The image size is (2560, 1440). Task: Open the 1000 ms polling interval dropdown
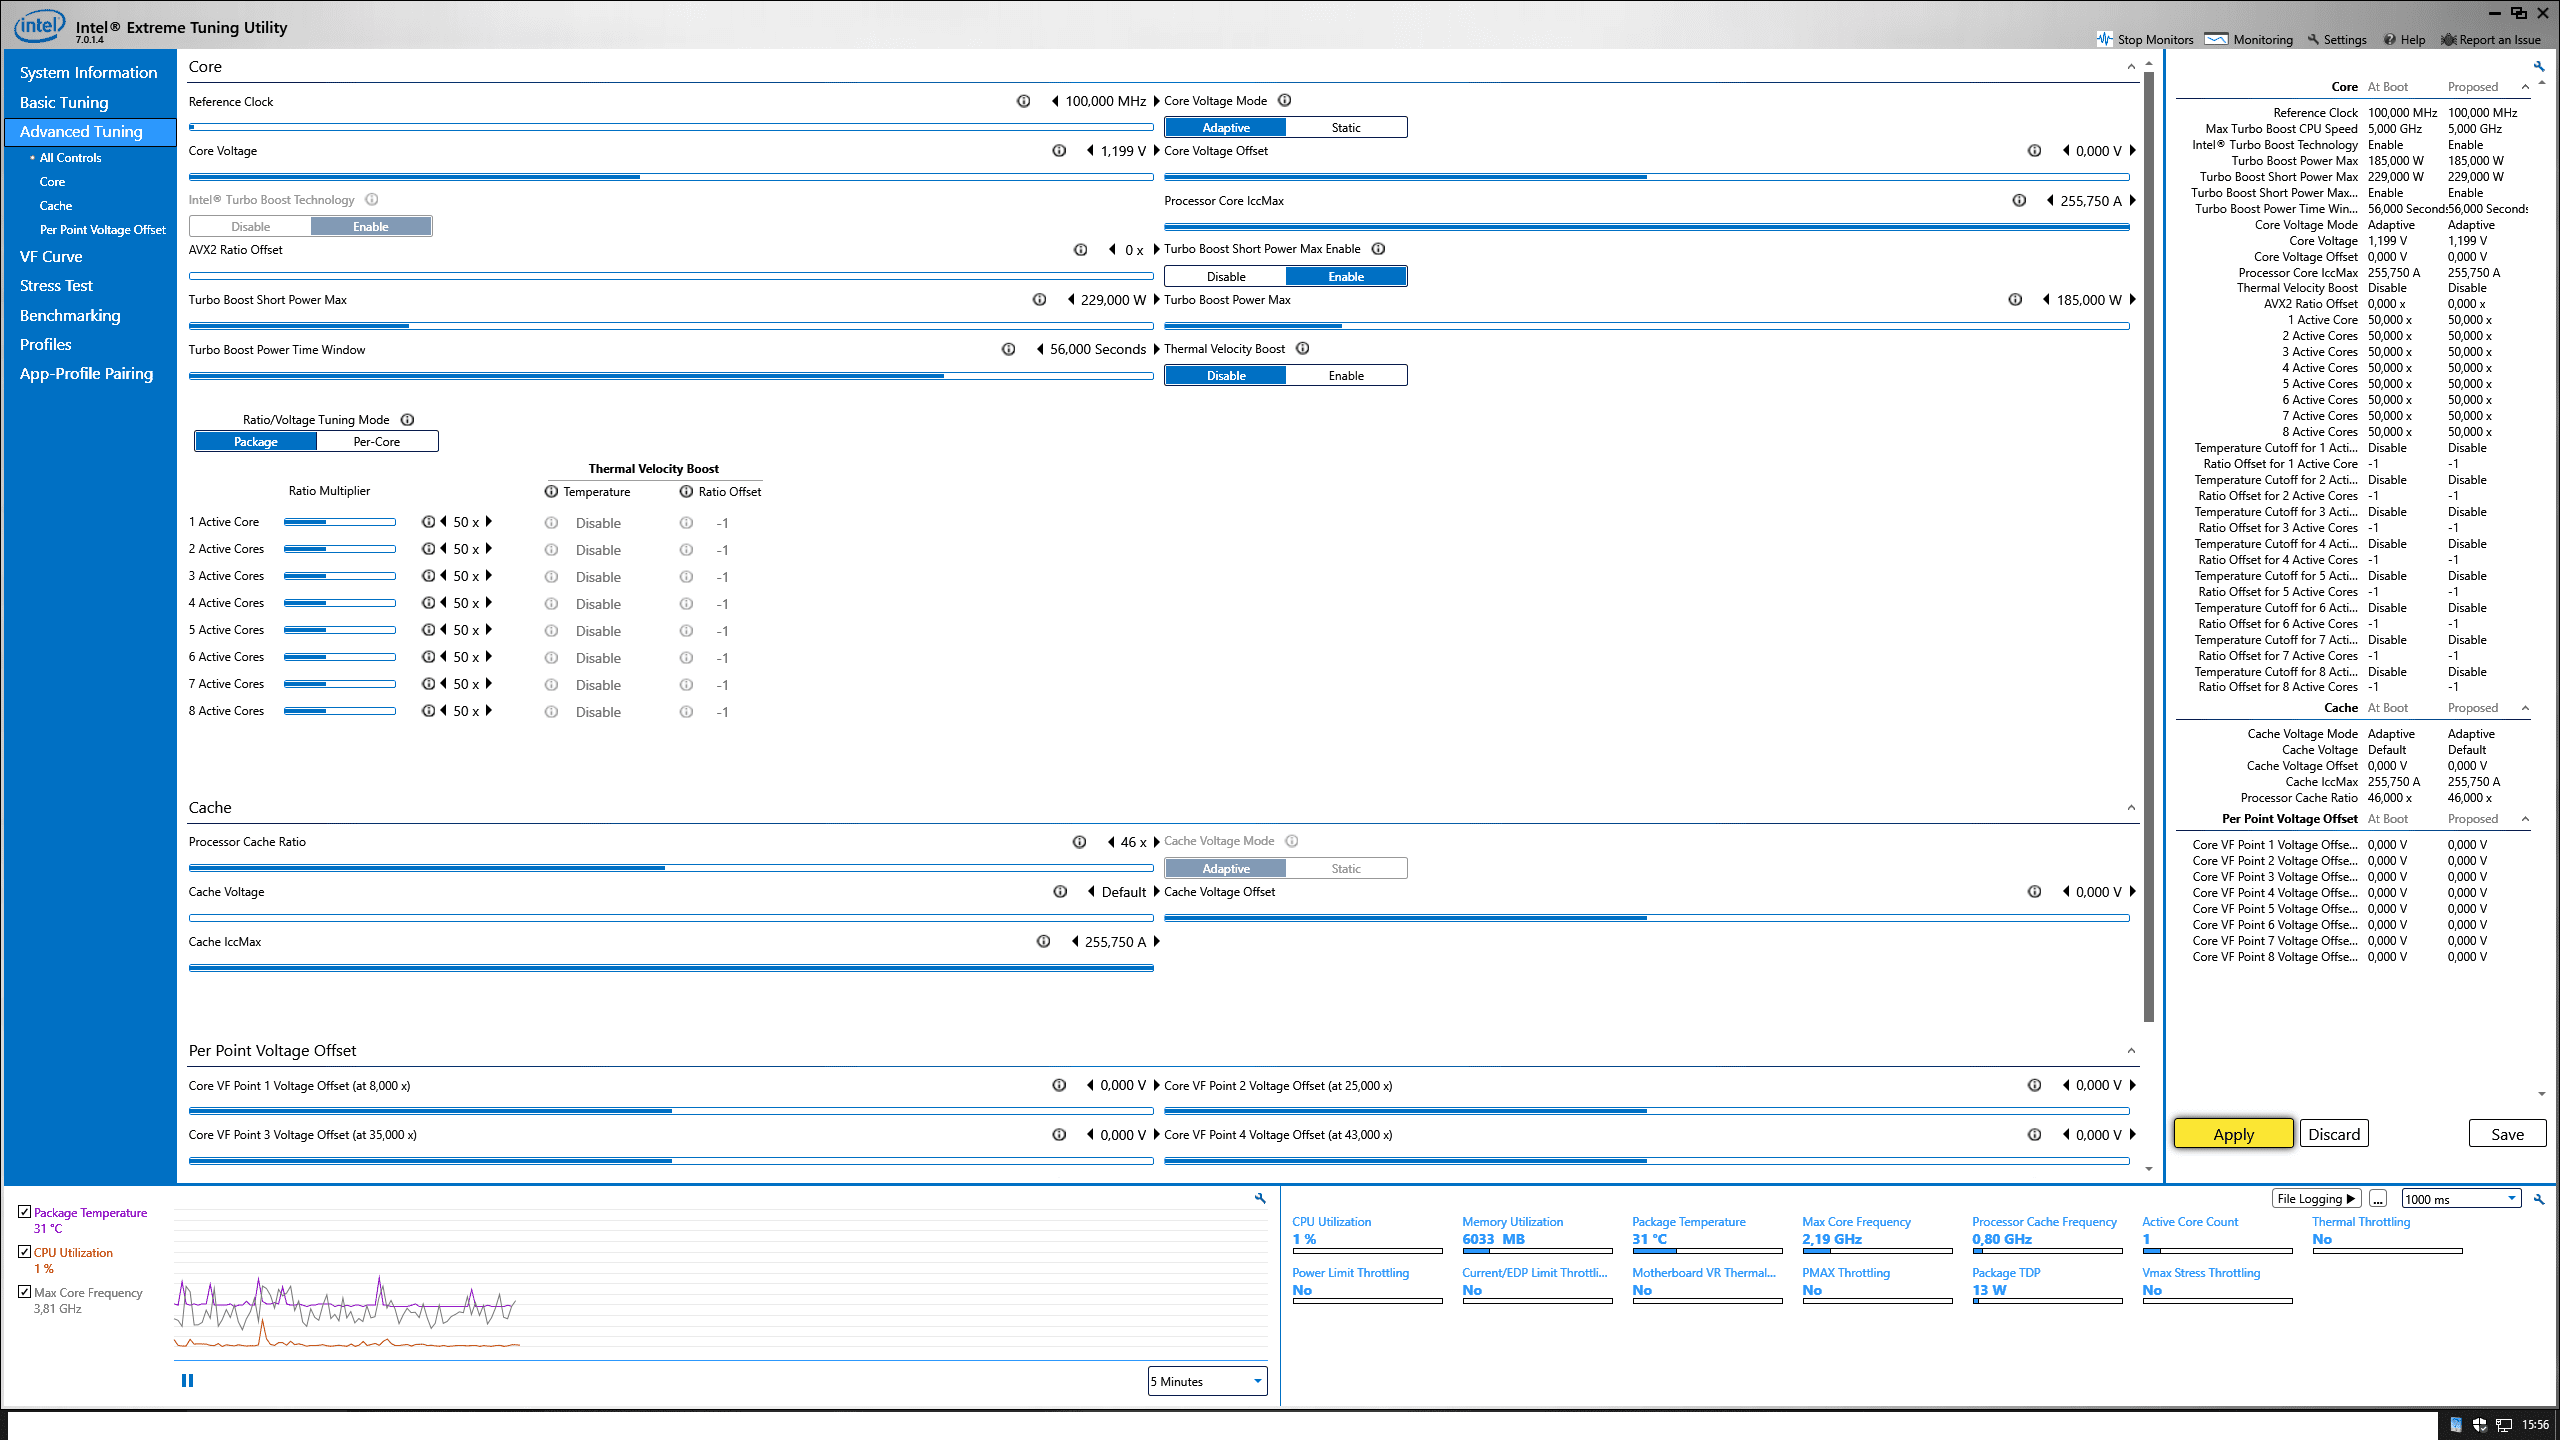[2461, 1199]
